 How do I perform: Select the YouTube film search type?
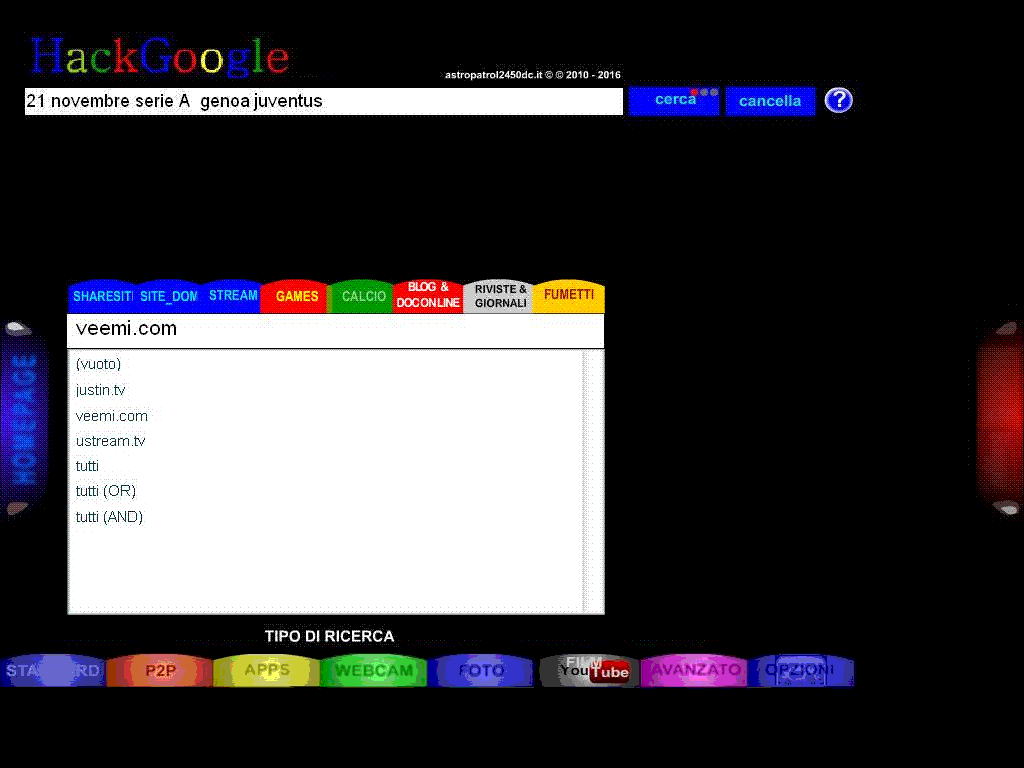tap(589, 670)
